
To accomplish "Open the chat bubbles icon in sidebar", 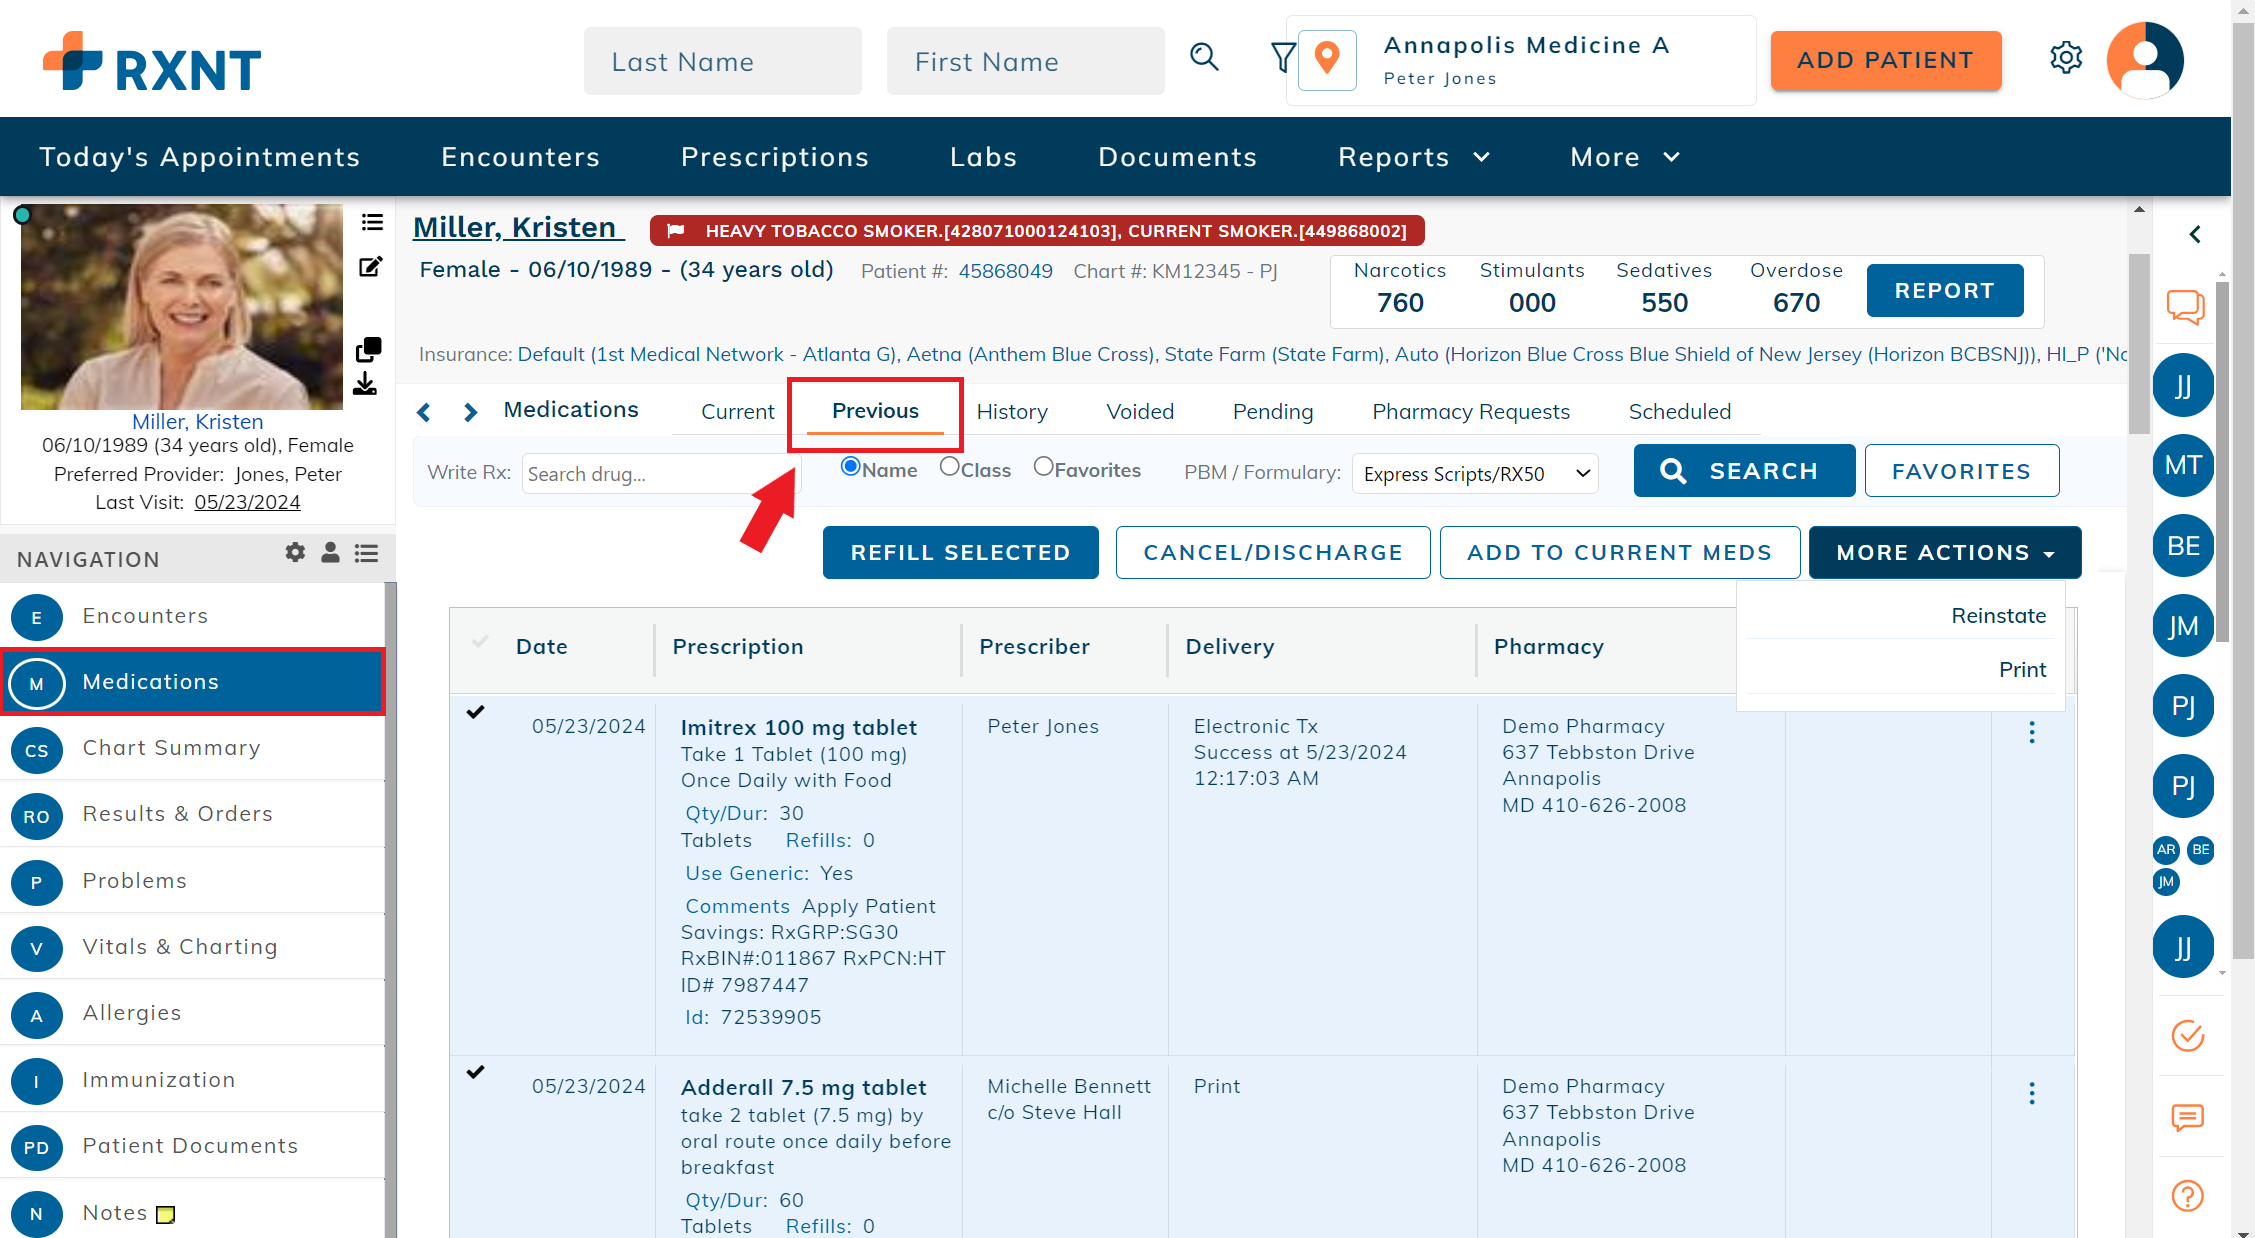I will click(x=2186, y=306).
